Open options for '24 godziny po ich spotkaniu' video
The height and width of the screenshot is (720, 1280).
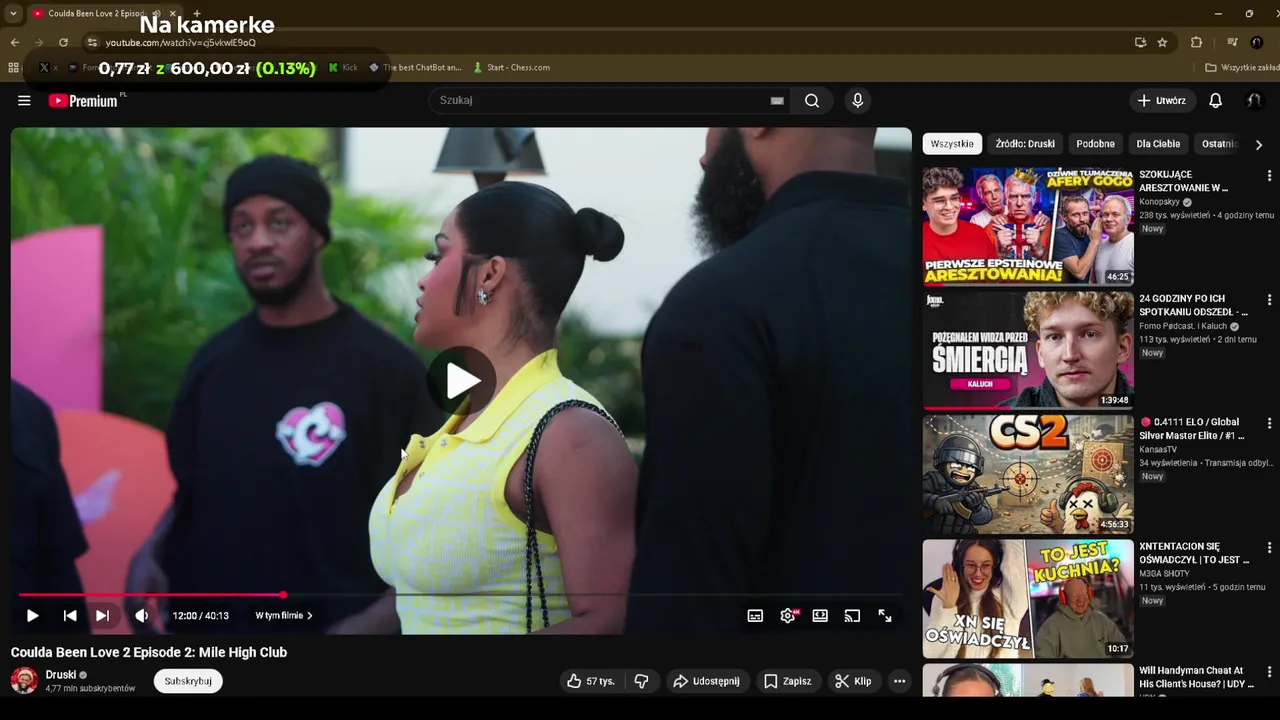tap(1269, 300)
